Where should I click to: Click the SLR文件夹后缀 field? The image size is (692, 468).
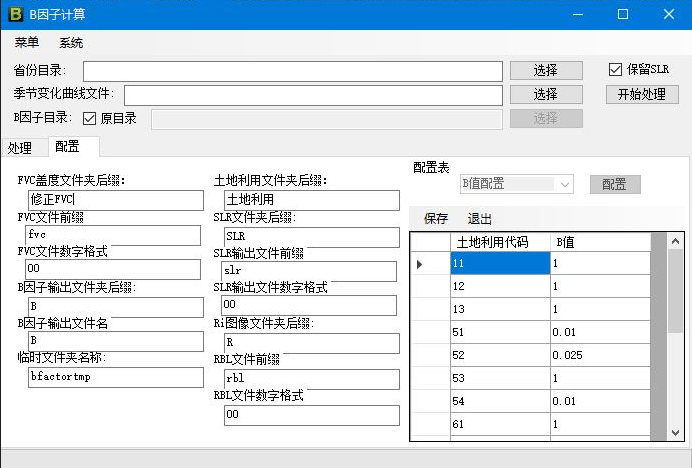tap(312, 237)
